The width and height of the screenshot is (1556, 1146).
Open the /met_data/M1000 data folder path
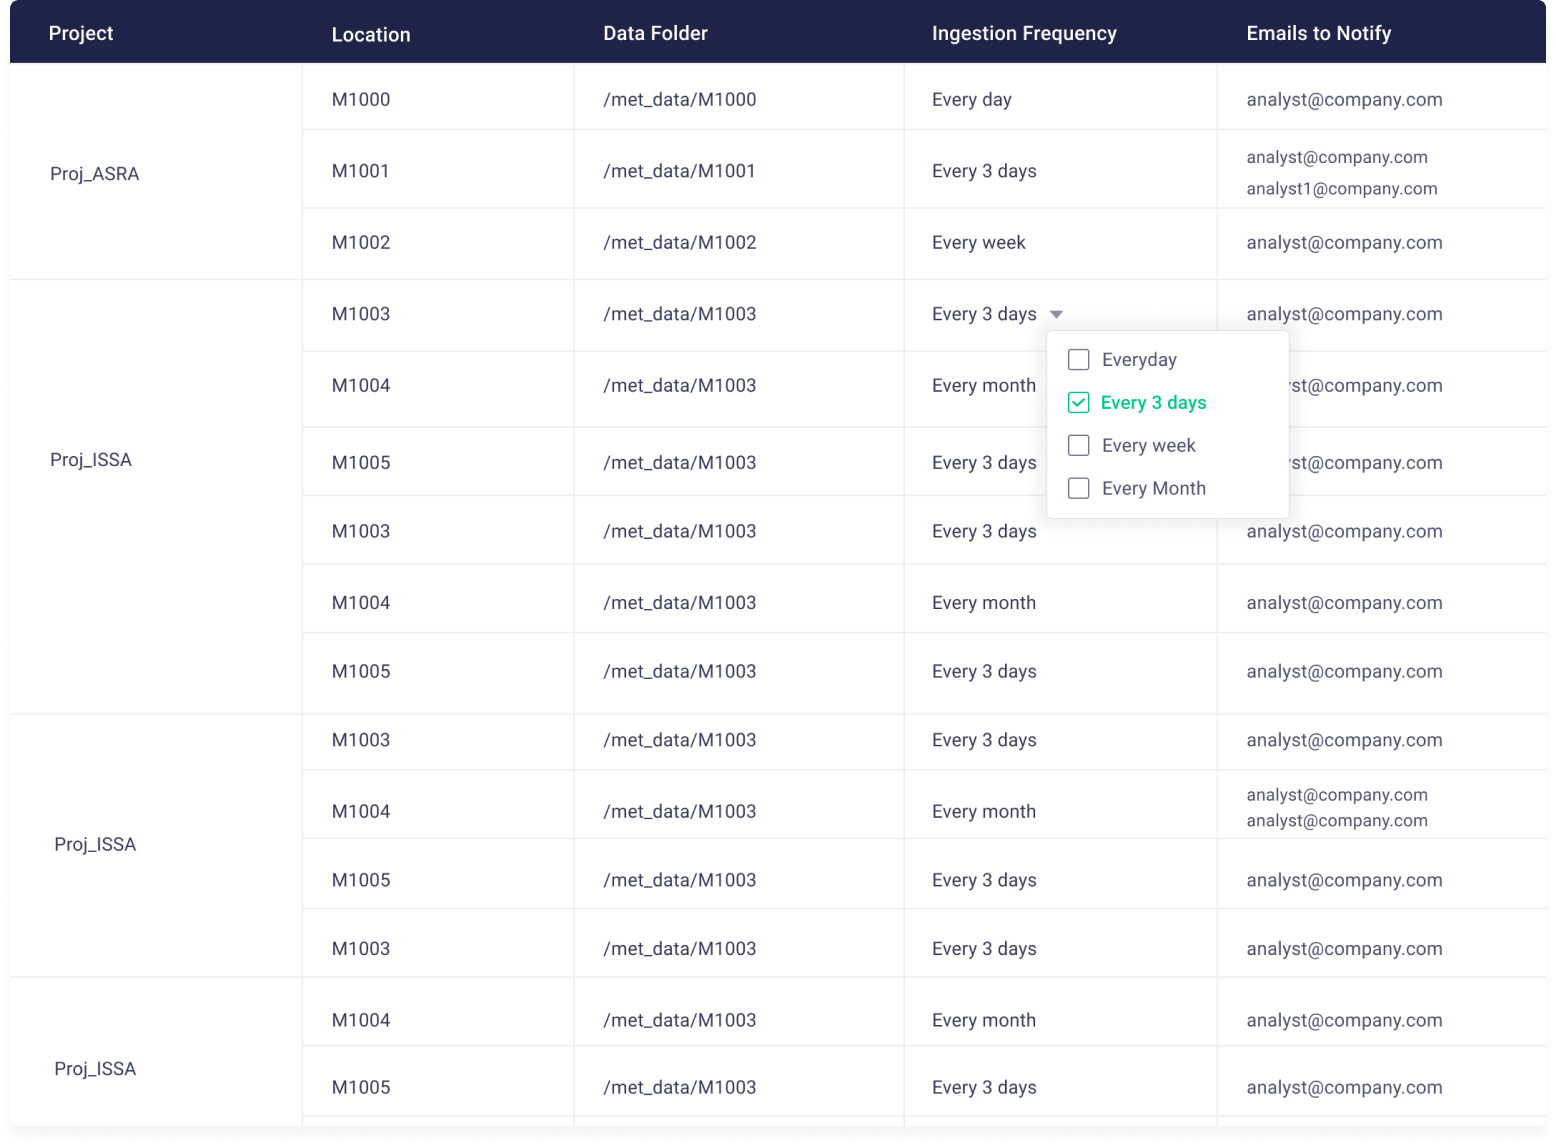pos(679,99)
